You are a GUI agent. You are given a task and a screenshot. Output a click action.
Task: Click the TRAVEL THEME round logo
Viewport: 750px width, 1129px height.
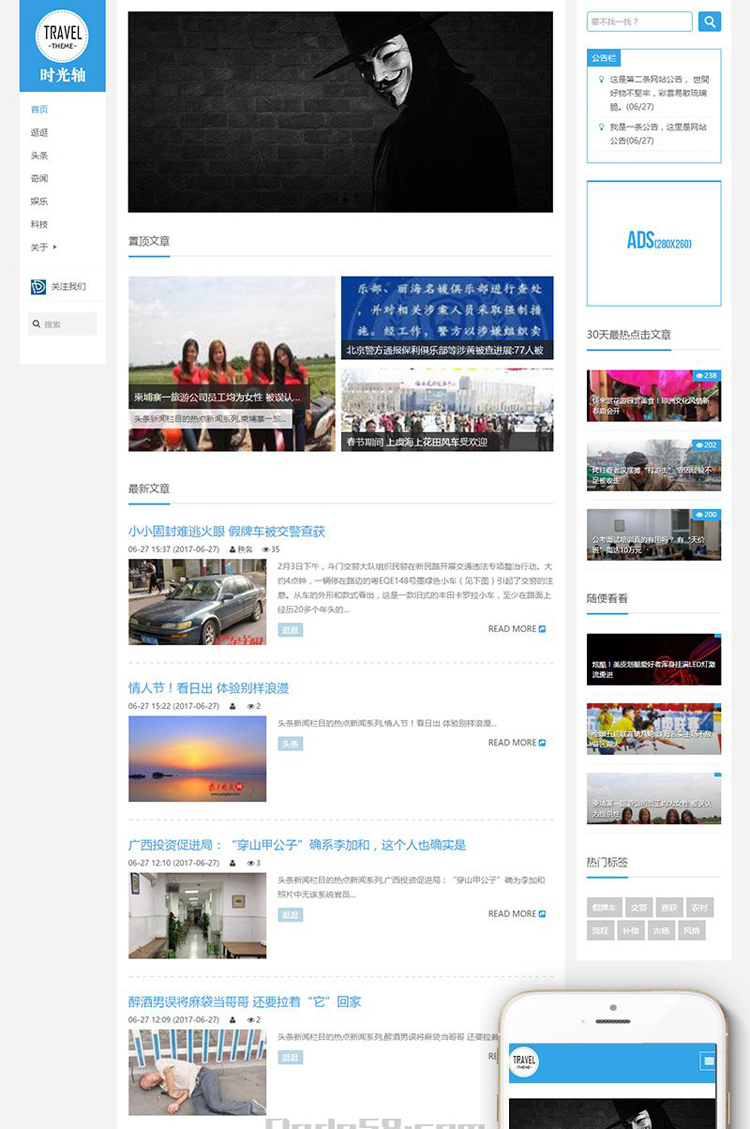tap(63, 35)
